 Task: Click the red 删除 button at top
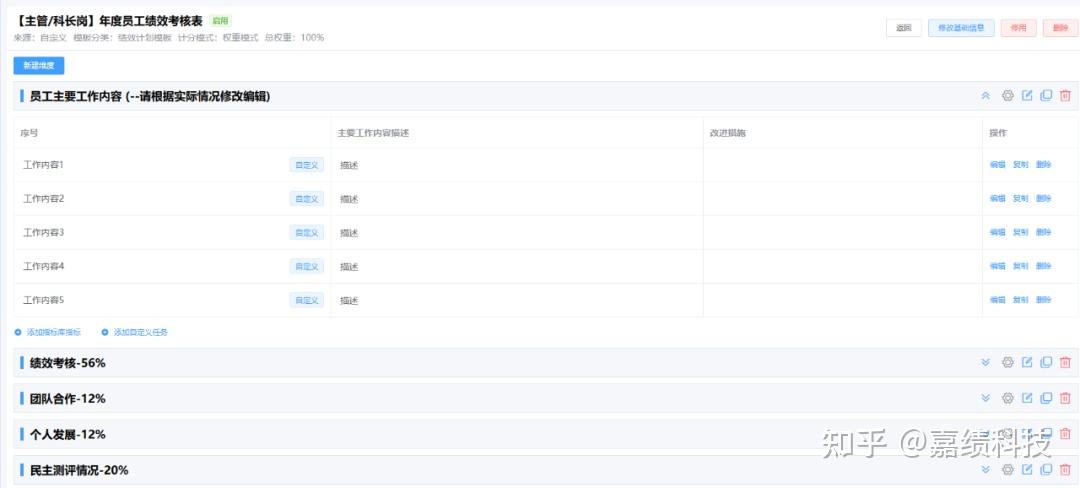point(1060,28)
